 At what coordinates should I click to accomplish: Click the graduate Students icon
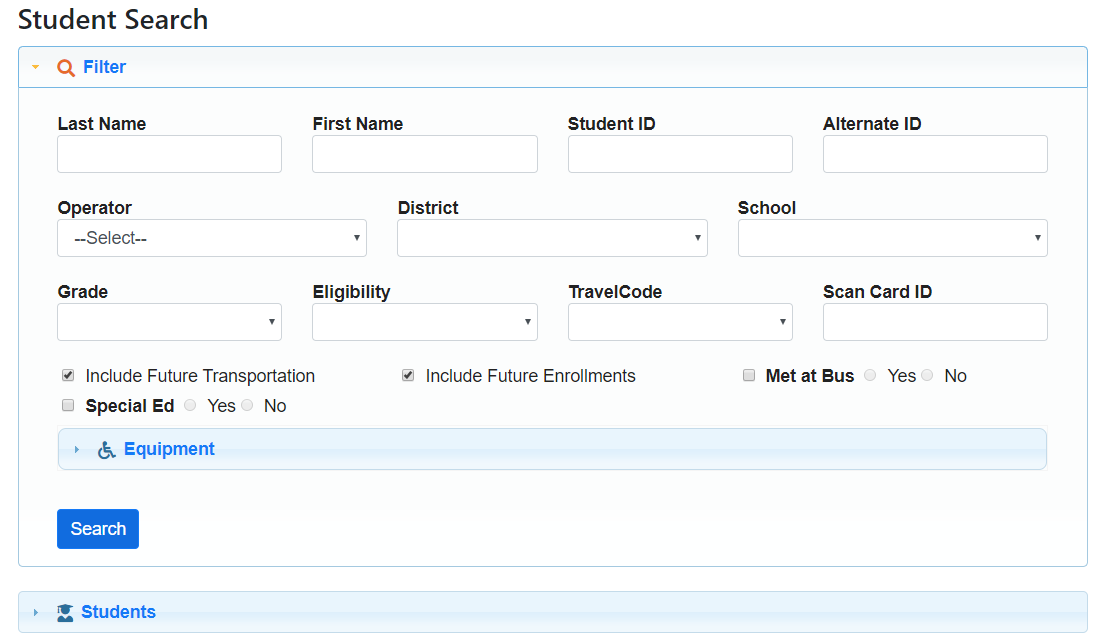(65, 613)
